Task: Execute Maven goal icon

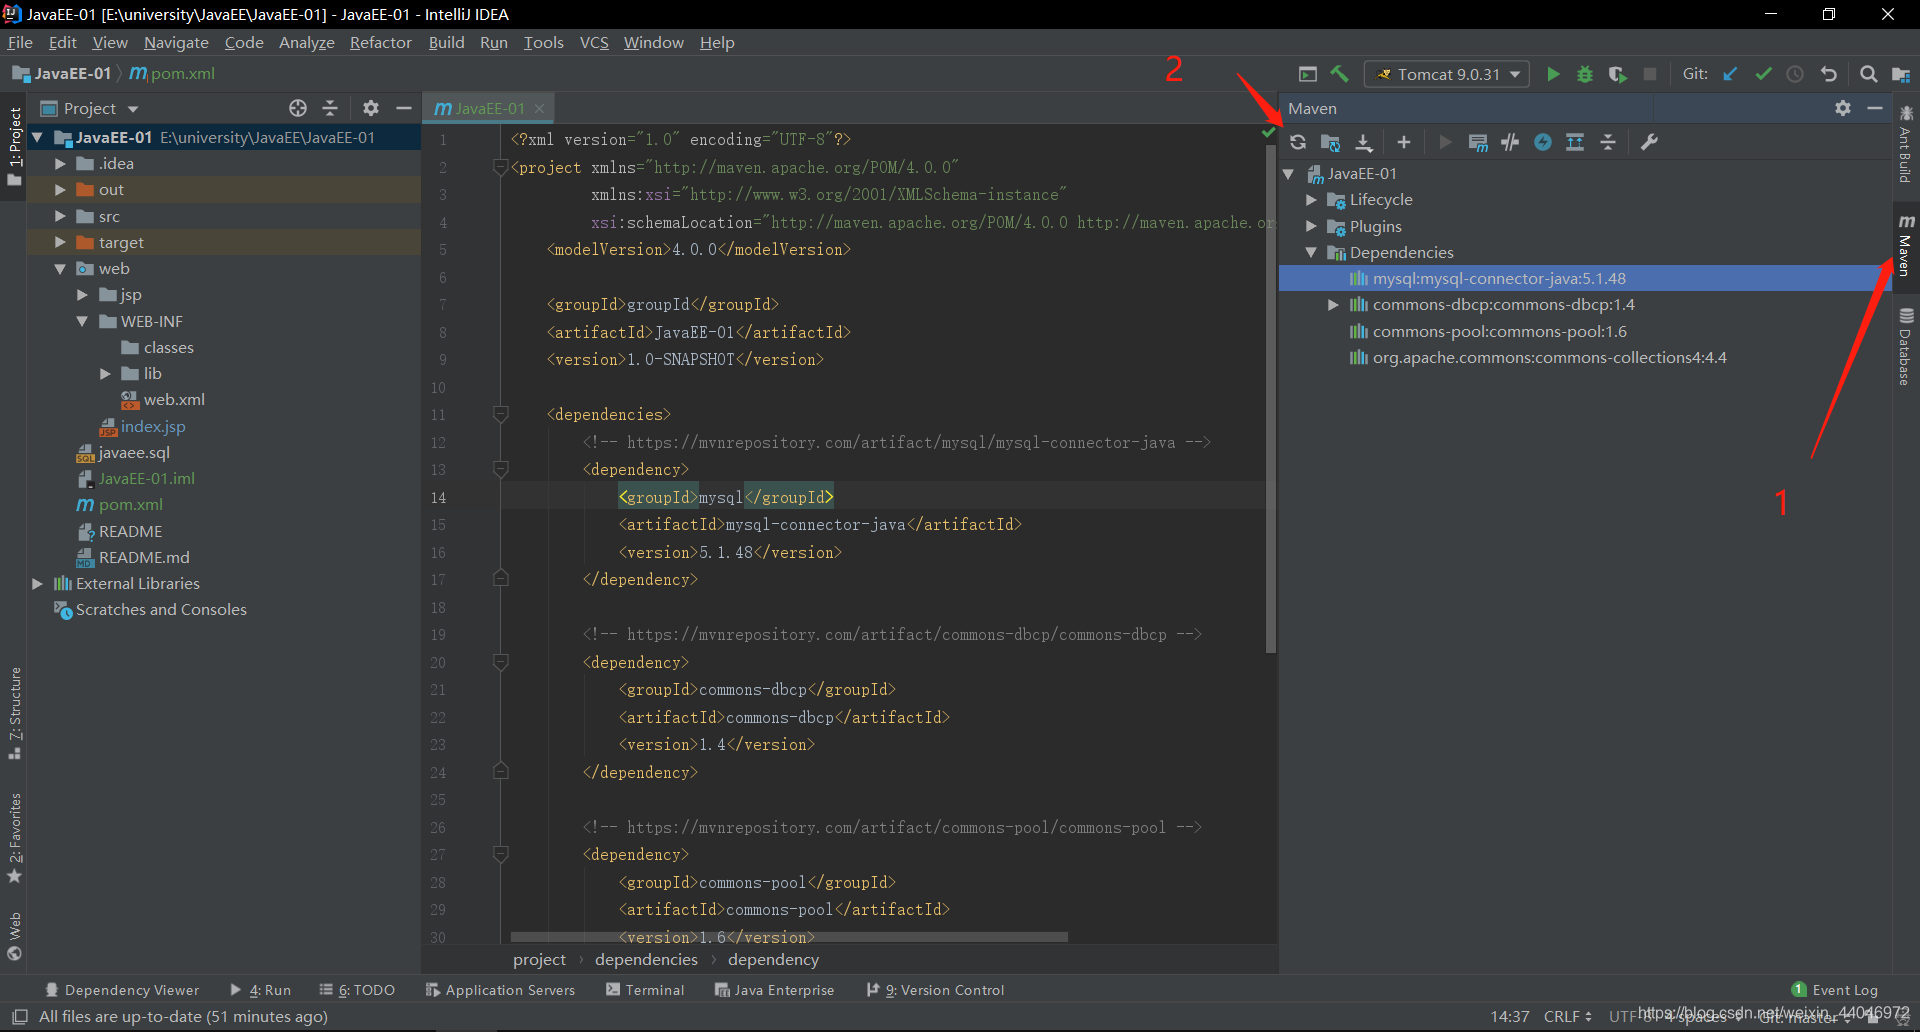Action: (1478, 142)
